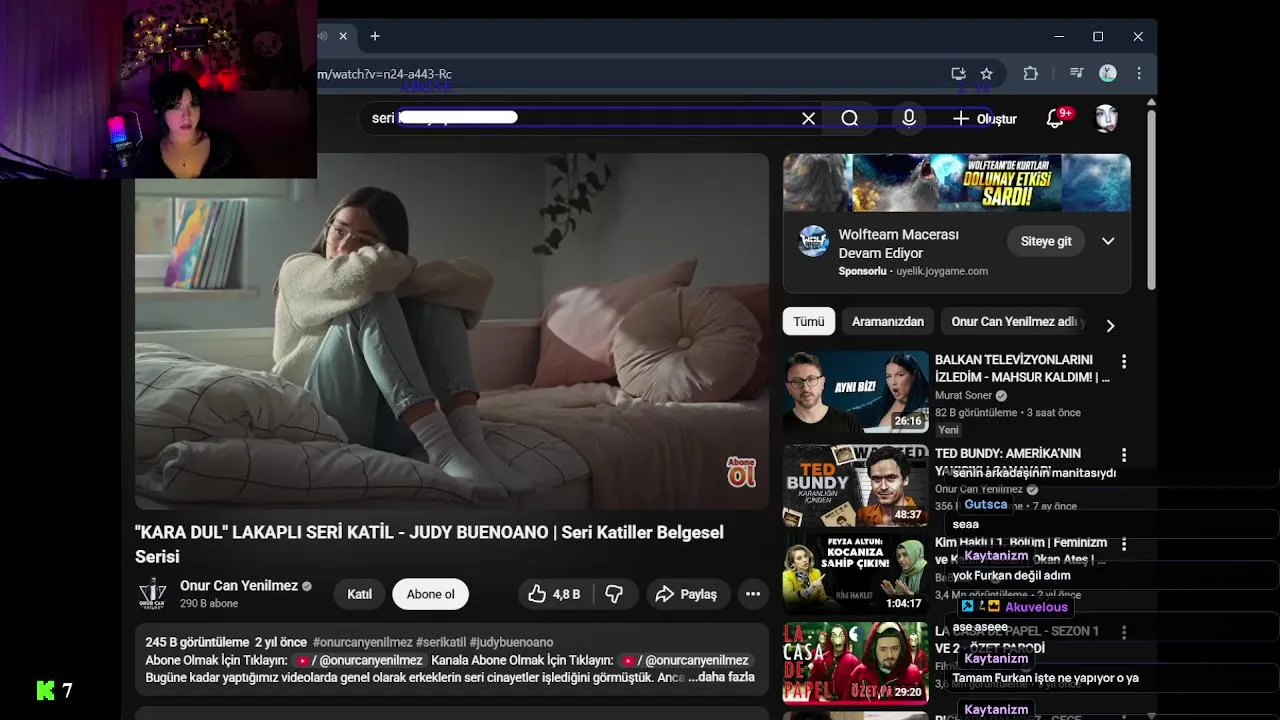
Task: Subscribe via the Abone ol button
Action: coord(431,594)
